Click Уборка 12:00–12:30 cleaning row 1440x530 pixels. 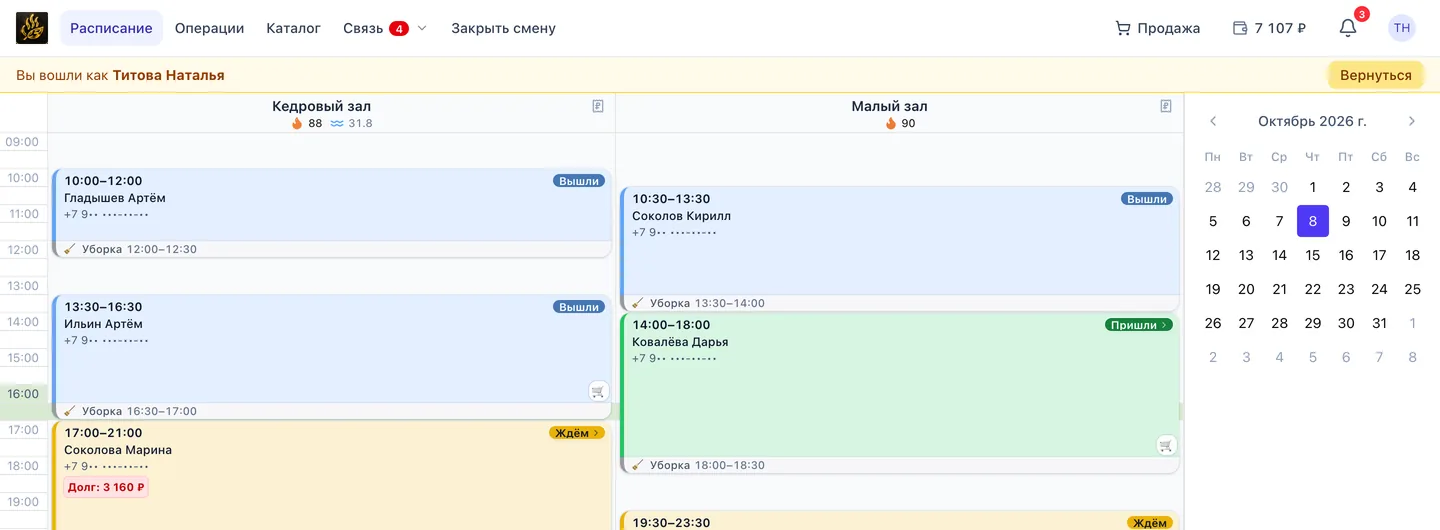(331, 249)
